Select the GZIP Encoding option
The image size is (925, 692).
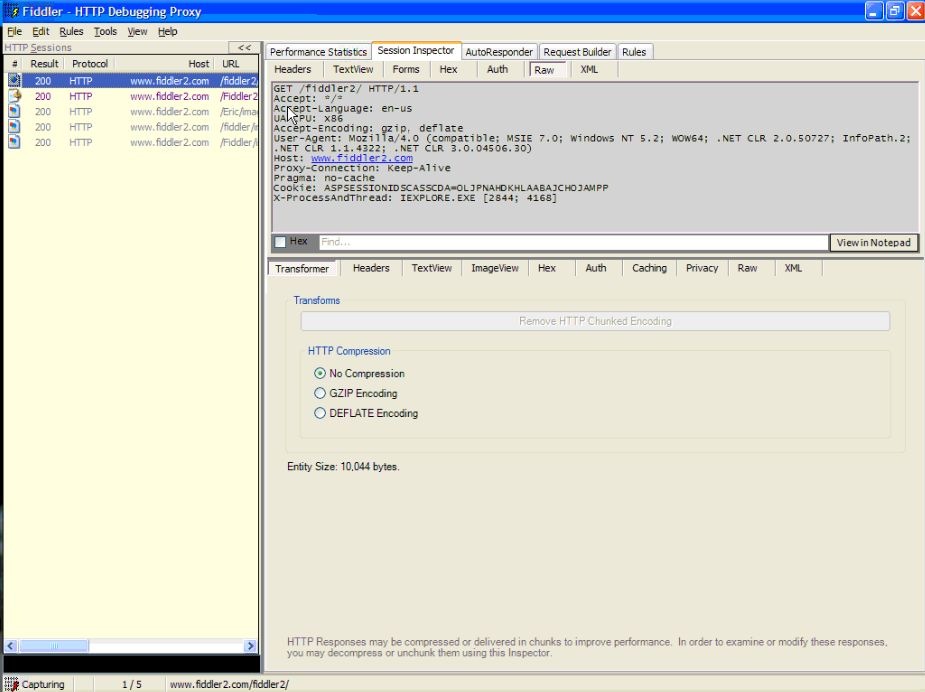tap(320, 393)
